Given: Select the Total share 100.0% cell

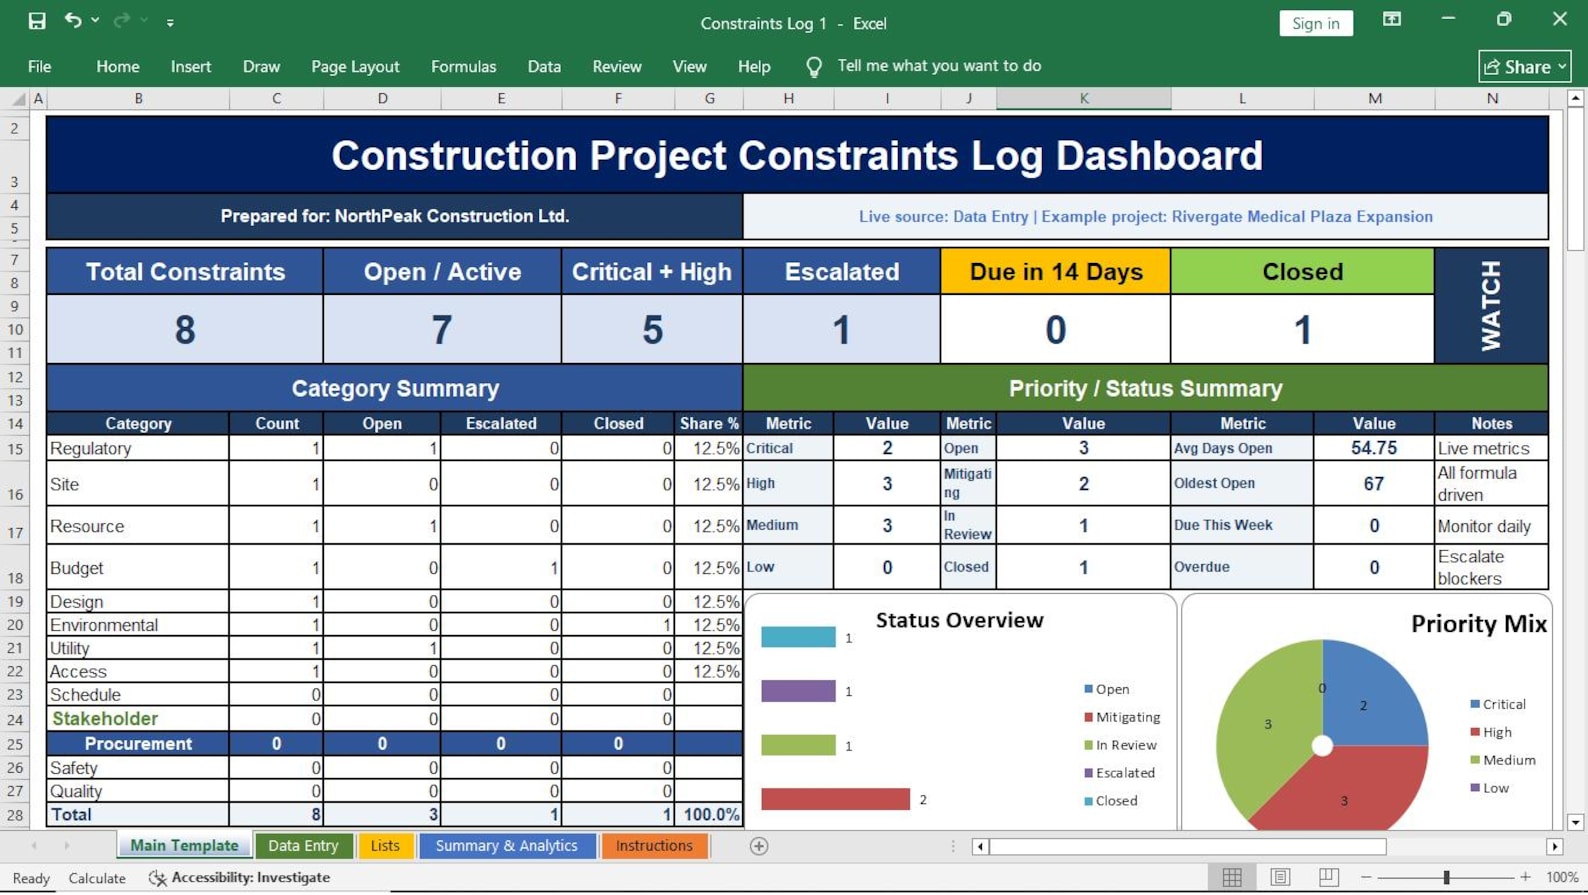Looking at the screenshot, I should pyautogui.click(x=709, y=815).
